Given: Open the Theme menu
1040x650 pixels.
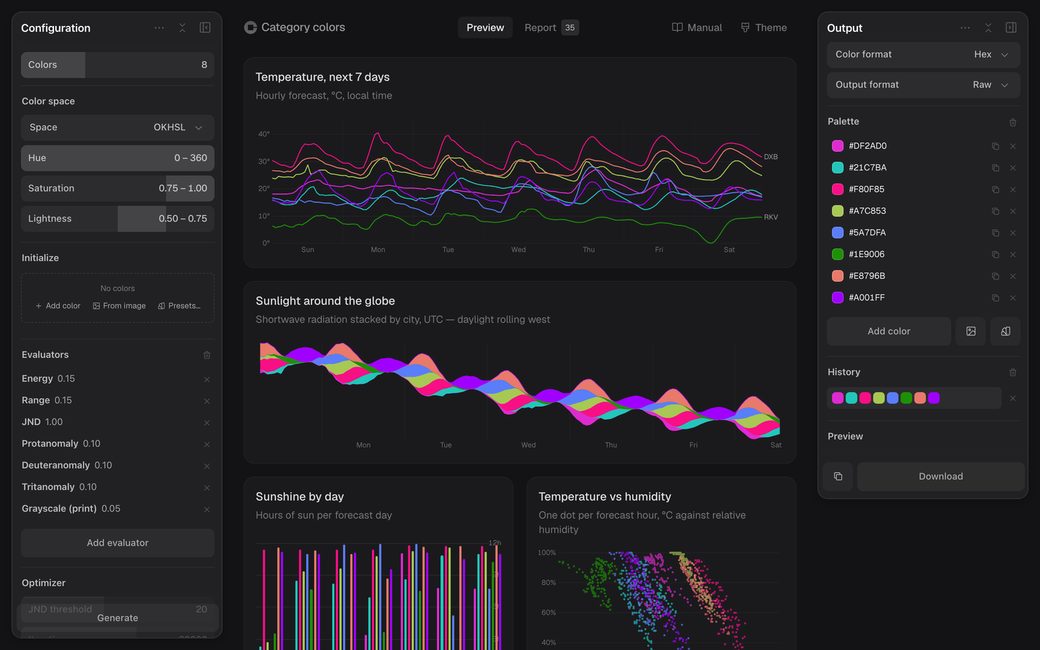Looking at the screenshot, I should (764, 28).
